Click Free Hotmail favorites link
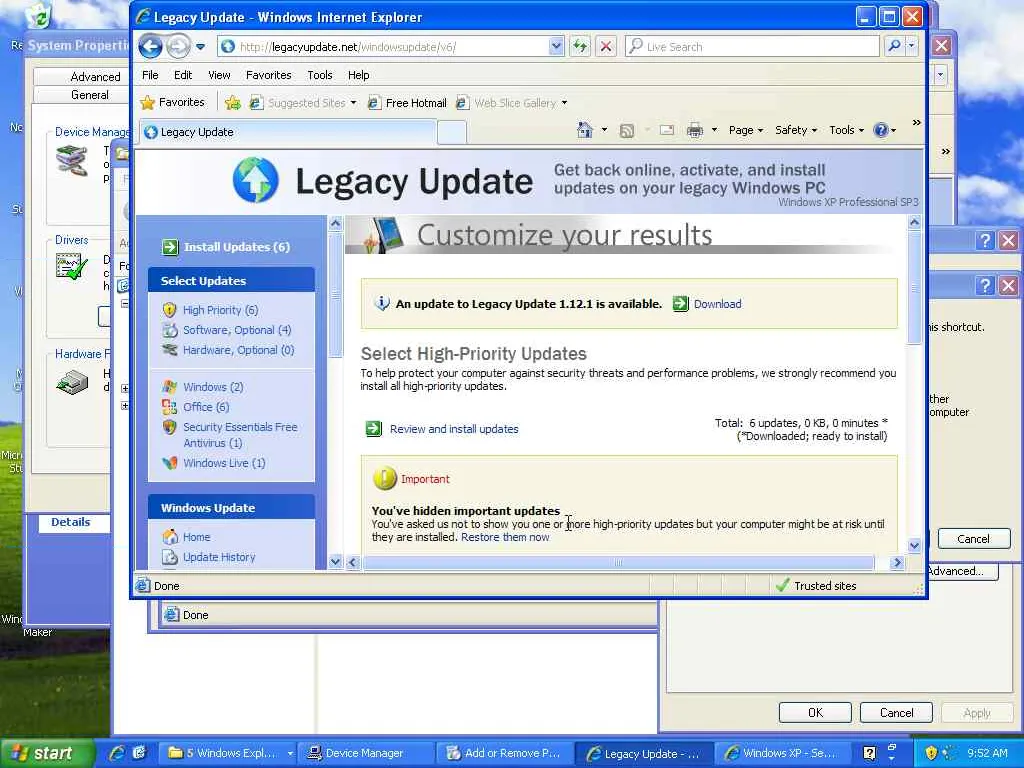 [x=407, y=103]
